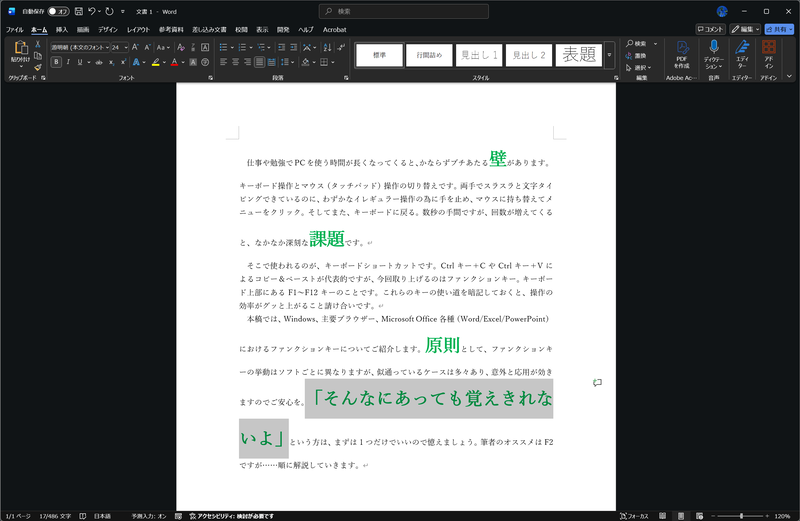Screen dimensions: 800x521
Task: Decrease font size with the smaller A
Action: [x=147, y=47]
